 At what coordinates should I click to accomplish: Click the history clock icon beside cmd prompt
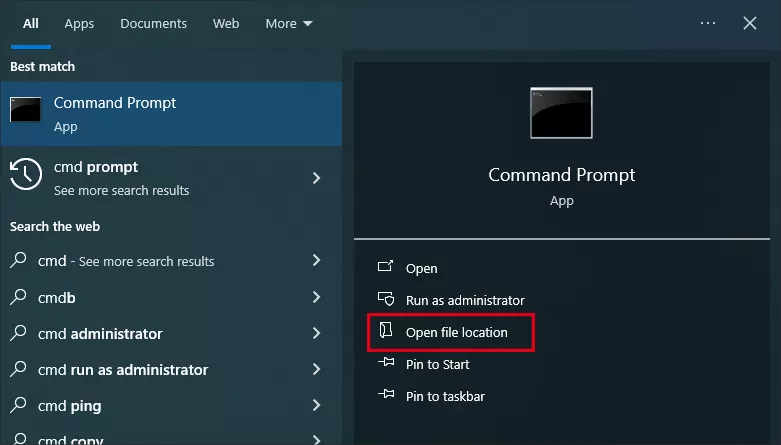click(x=25, y=174)
